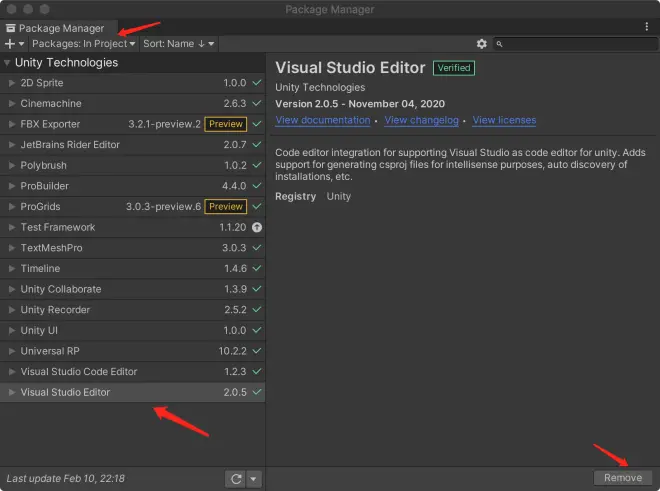Click the 10.2.2 version number
This screenshot has height=491, width=660.
pyautogui.click(x=232, y=351)
